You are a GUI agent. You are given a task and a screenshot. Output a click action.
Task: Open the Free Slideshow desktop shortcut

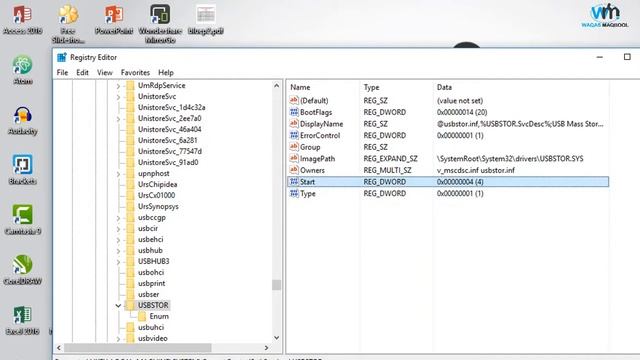(68, 23)
